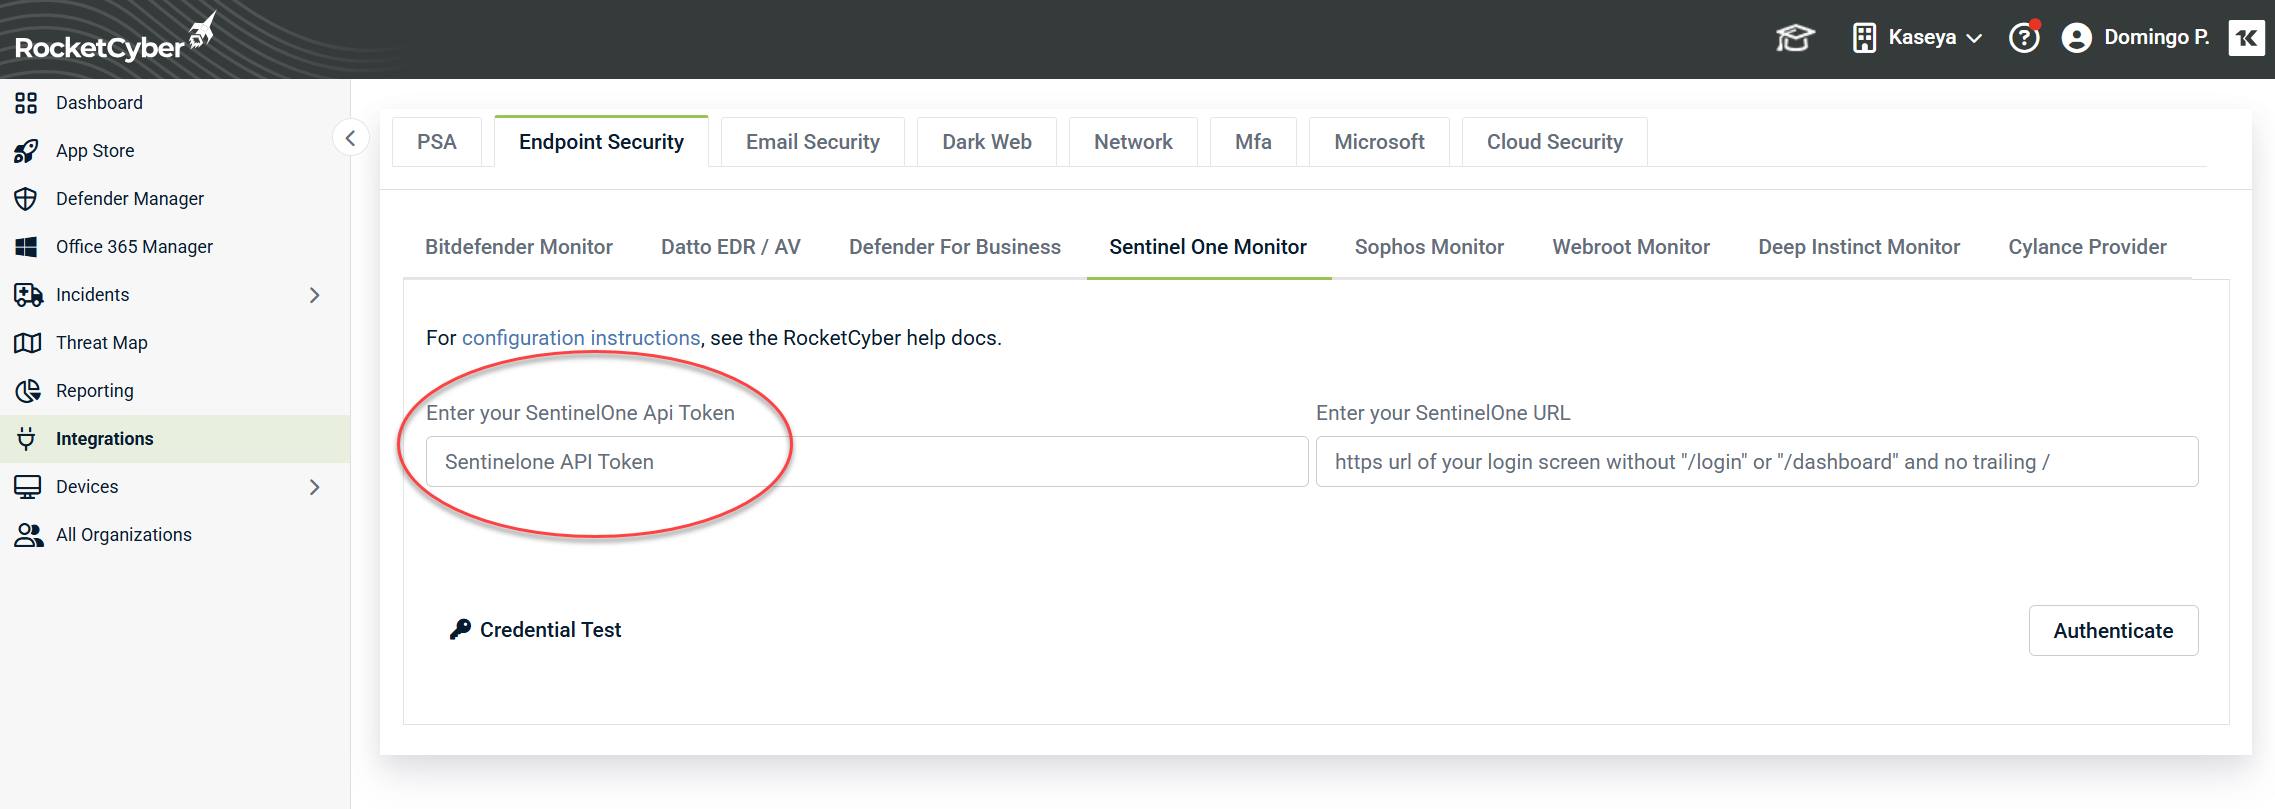Image resolution: width=2275 pixels, height=809 pixels.
Task: Click the Domingo P. user avatar icon
Action: point(2077,38)
